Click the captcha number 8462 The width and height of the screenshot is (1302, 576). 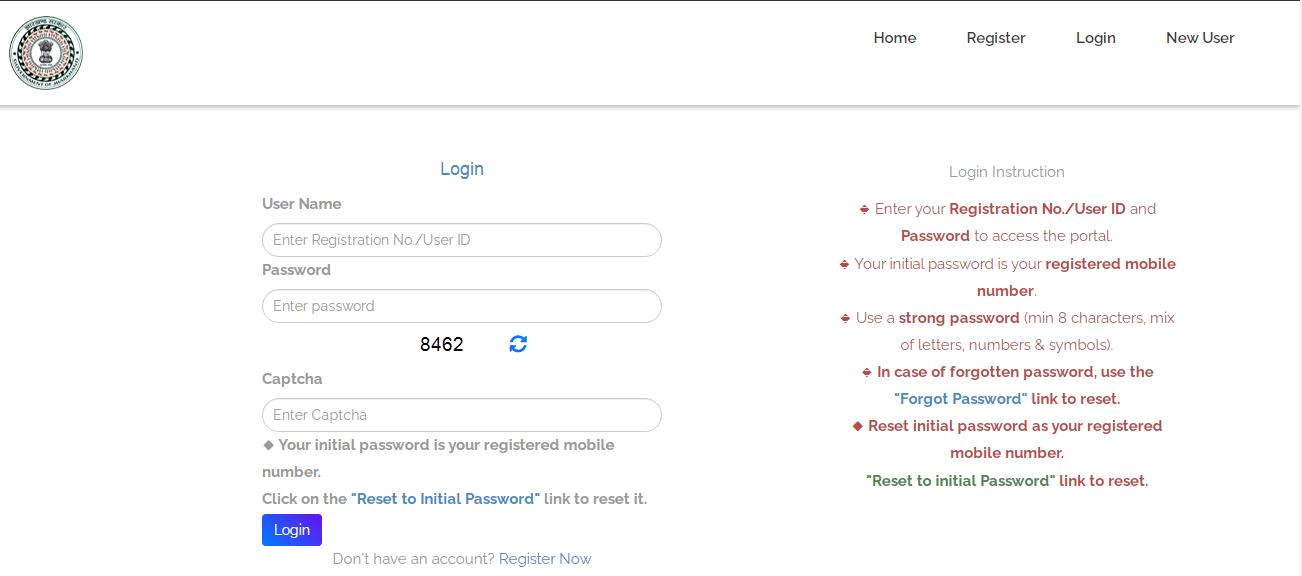coord(442,345)
